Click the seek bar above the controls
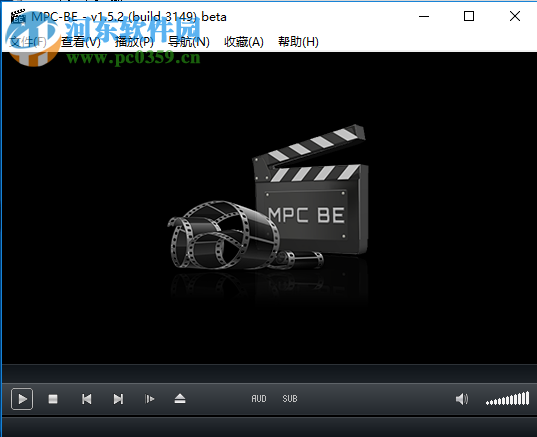The width and height of the screenshot is (537, 437). (x=269, y=374)
